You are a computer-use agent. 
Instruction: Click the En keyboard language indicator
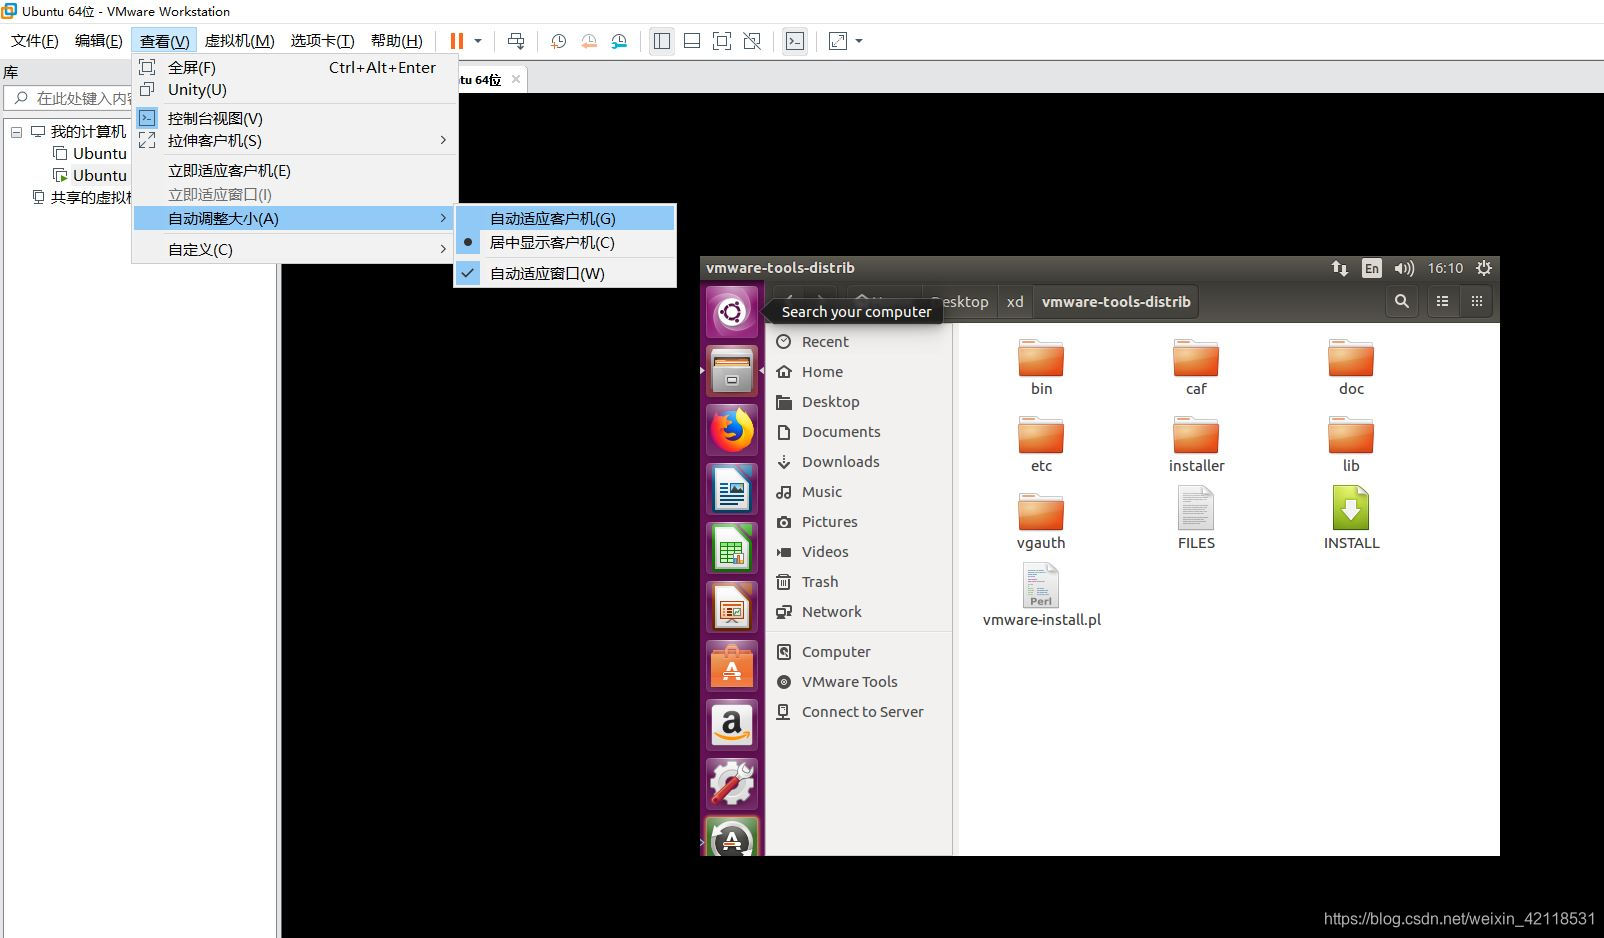[1372, 268]
